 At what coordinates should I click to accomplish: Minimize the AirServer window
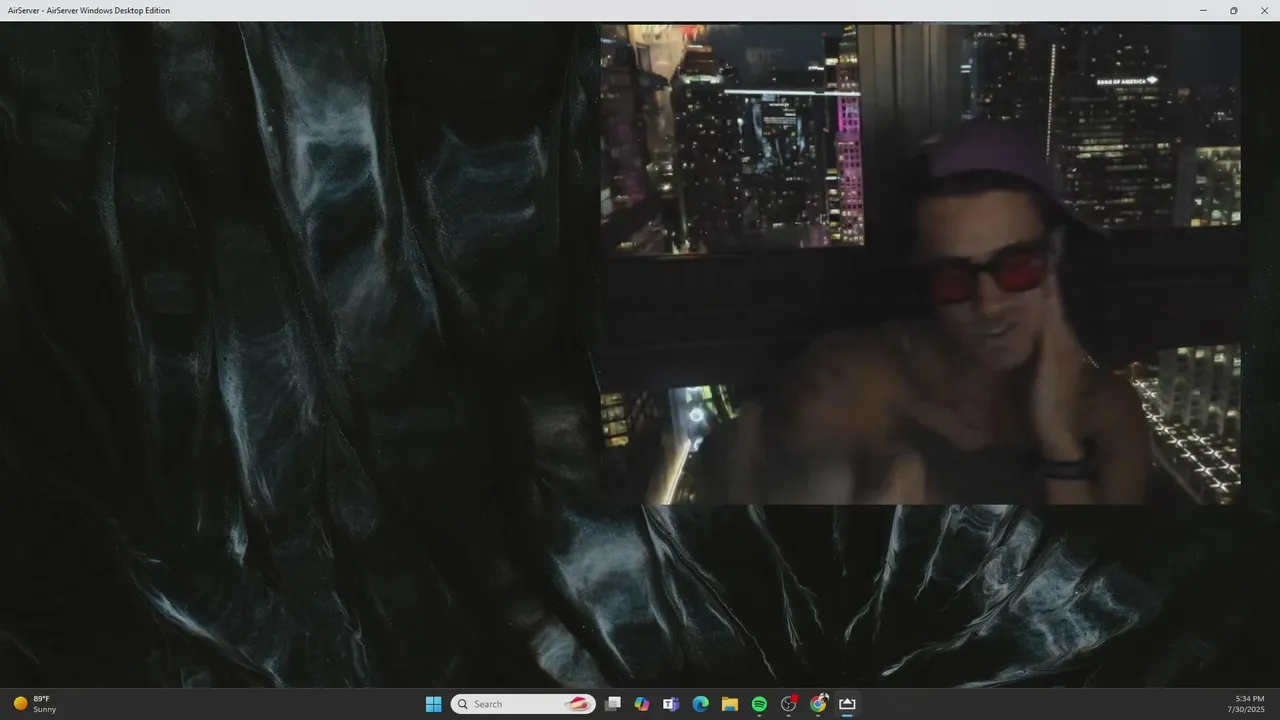tap(1203, 10)
